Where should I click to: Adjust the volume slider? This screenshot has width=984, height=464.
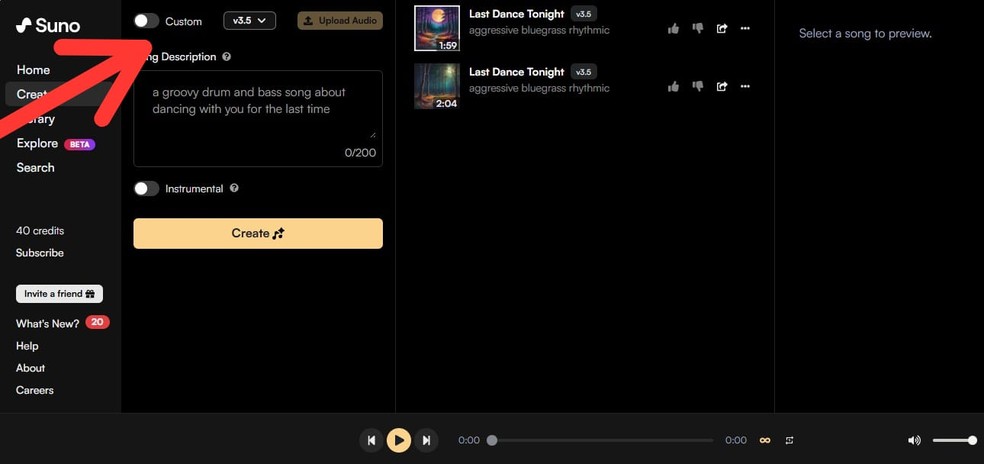point(954,441)
